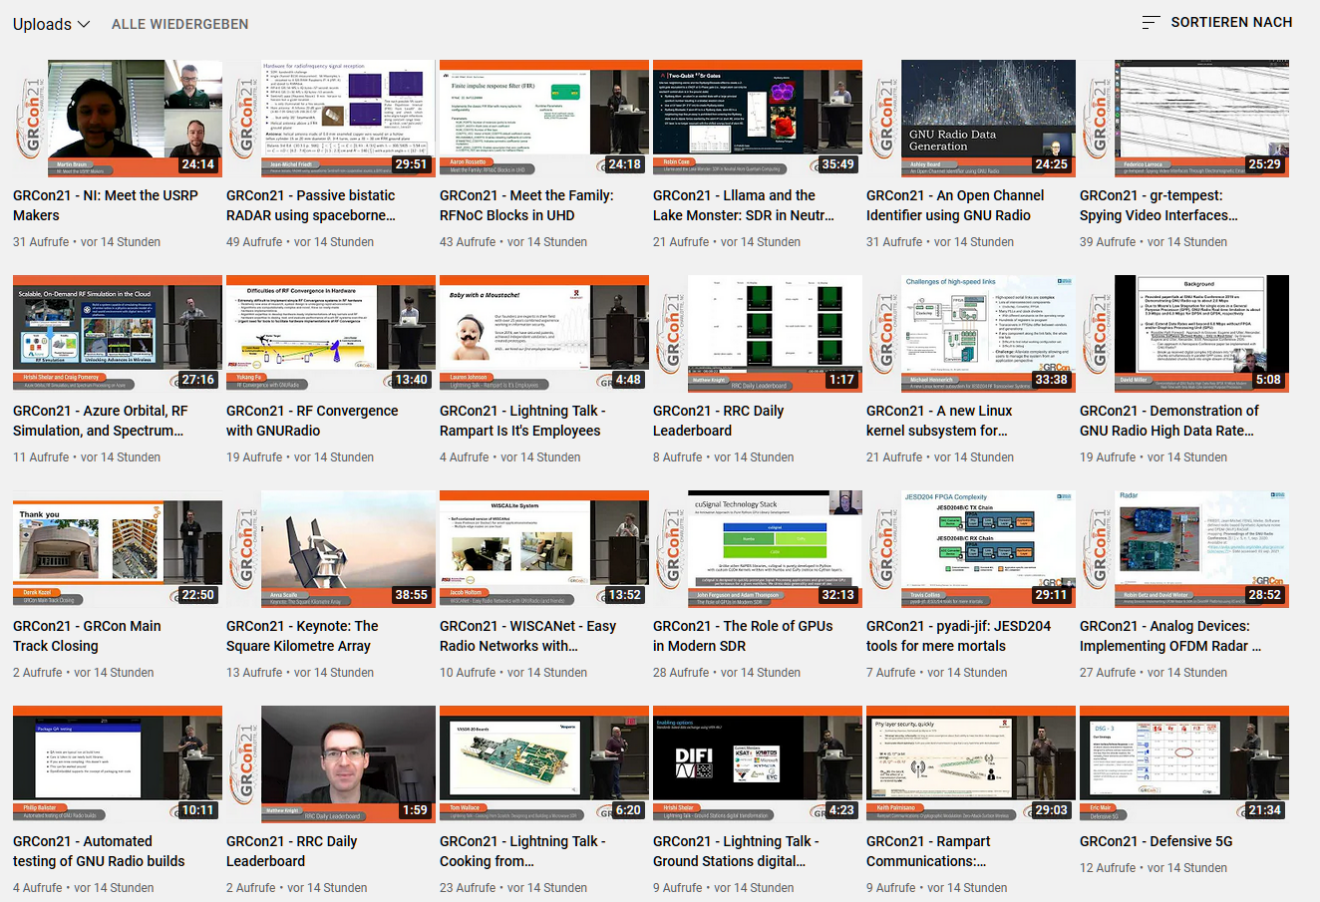Click title 'GRCon21 - gr-tempest: Spying Video Interfaces'
The height and width of the screenshot is (902, 1320).
[1159, 205]
